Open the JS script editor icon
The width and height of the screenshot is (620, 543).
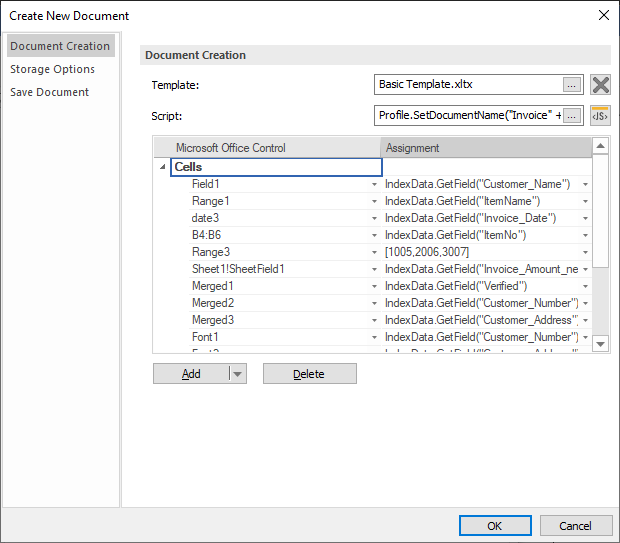click(x=600, y=115)
